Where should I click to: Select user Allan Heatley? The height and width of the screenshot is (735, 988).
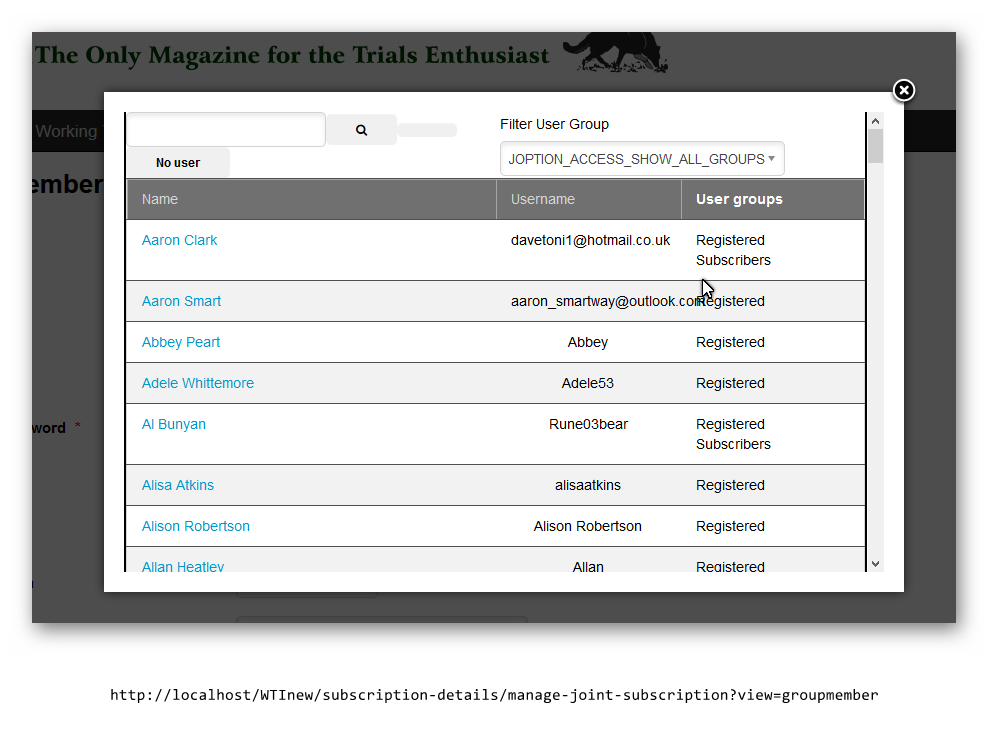point(183,566)
